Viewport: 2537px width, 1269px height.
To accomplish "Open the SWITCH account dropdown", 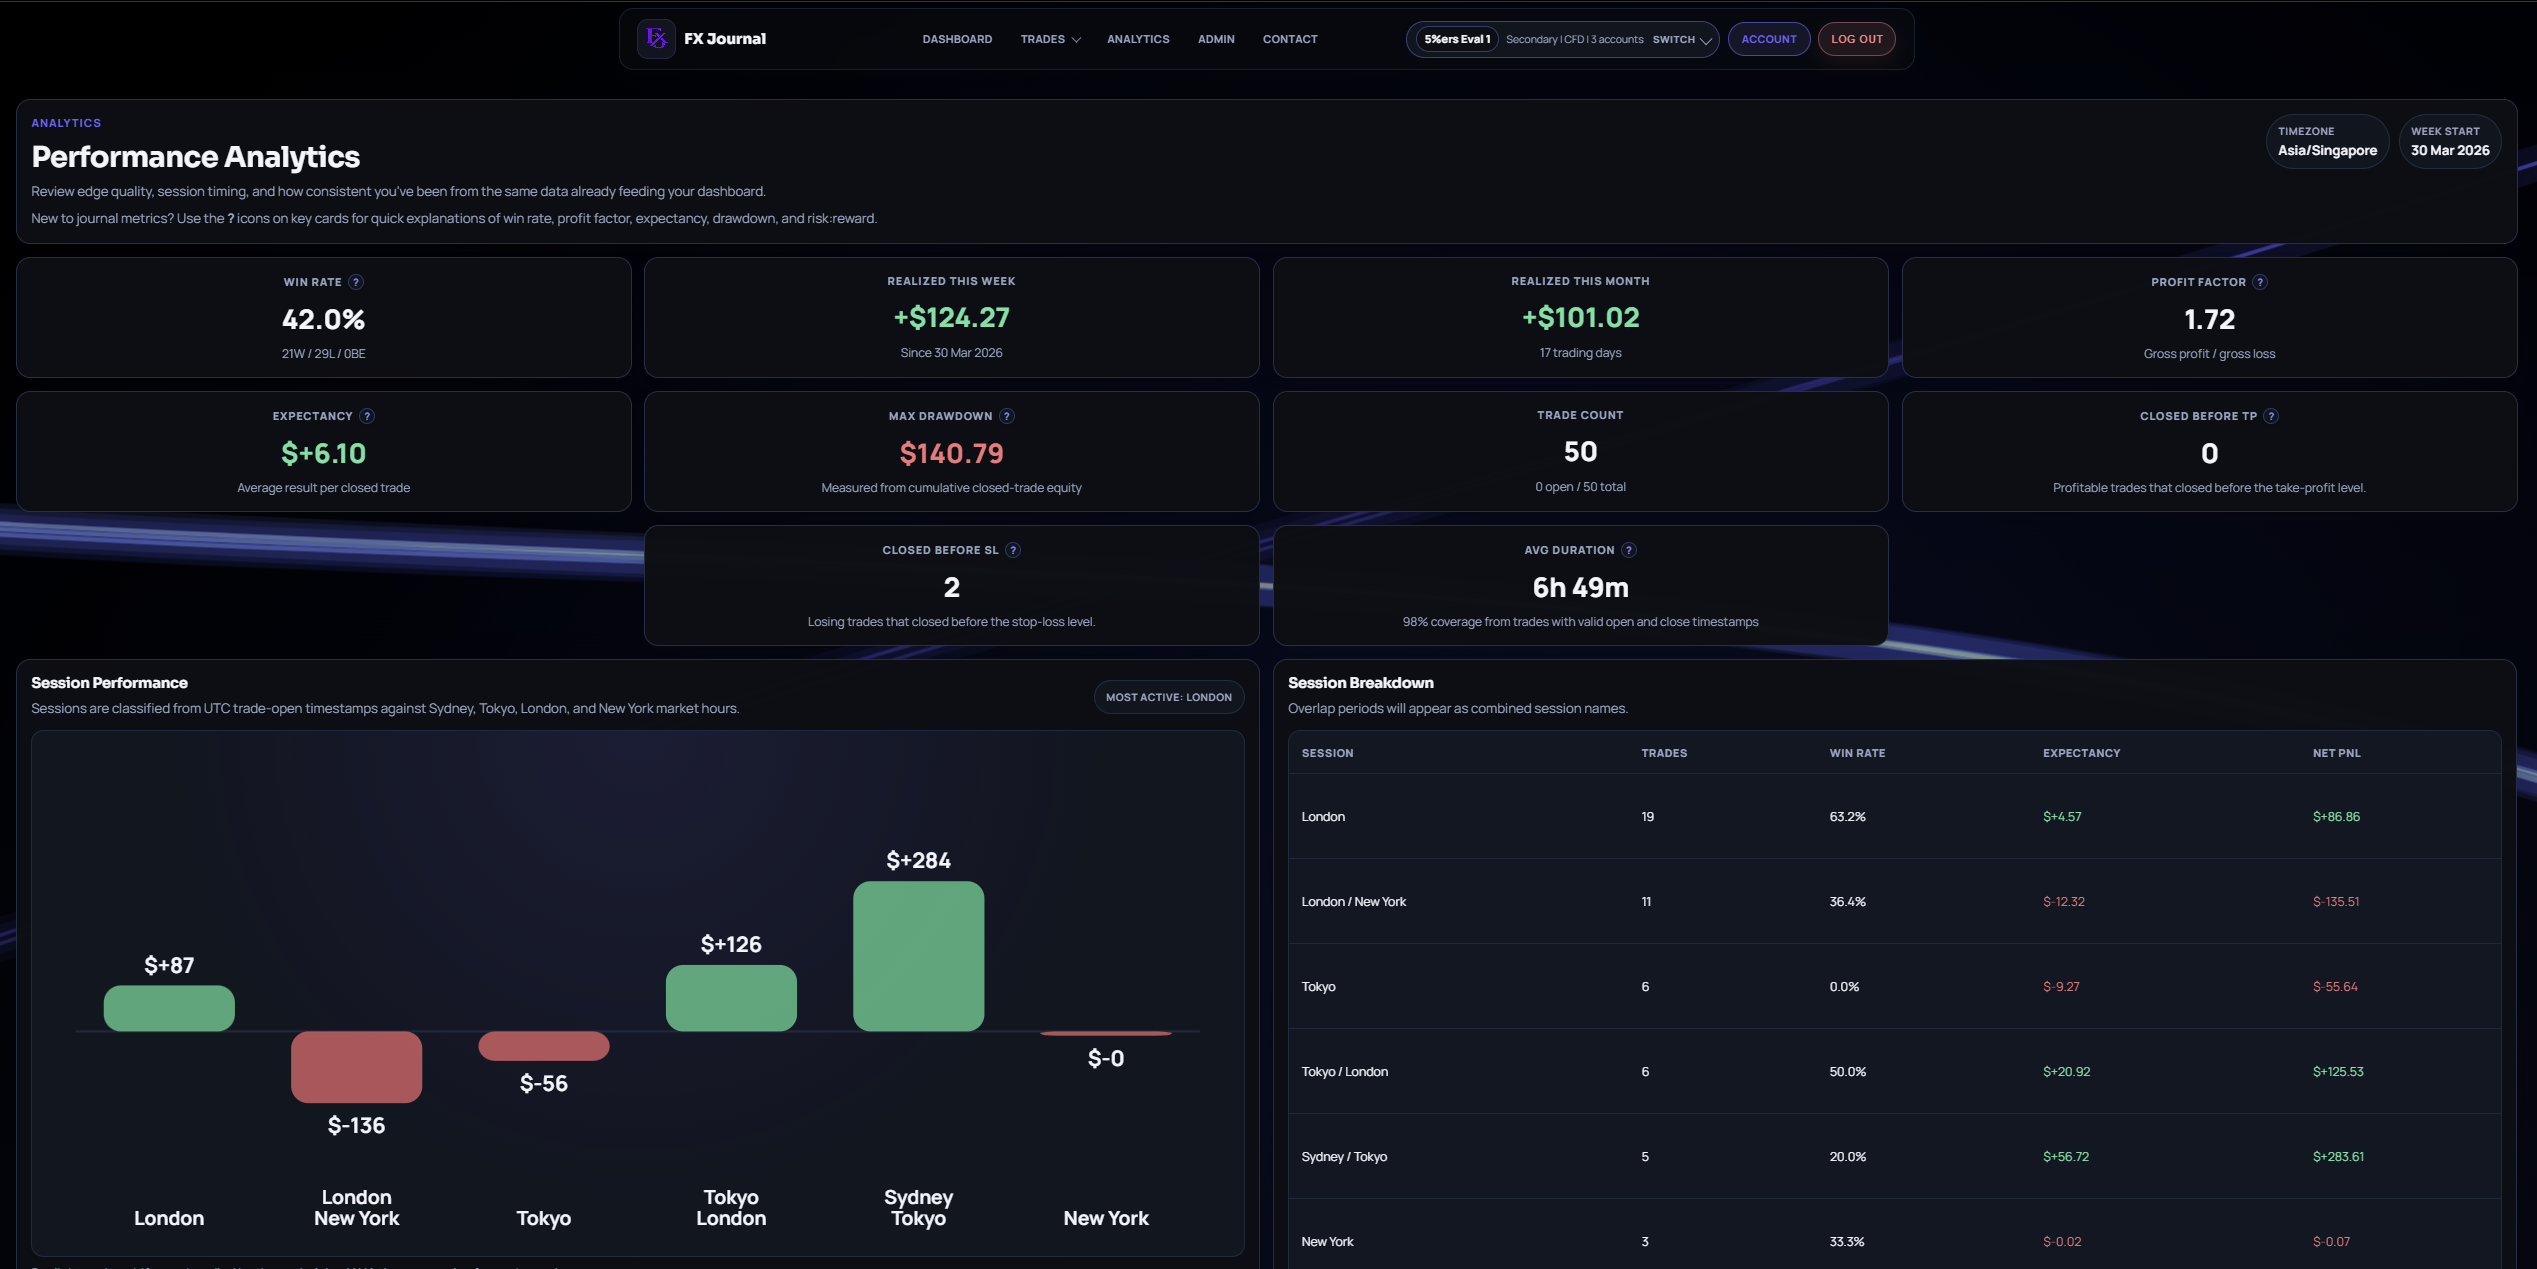I will (x=1680, y=39).
